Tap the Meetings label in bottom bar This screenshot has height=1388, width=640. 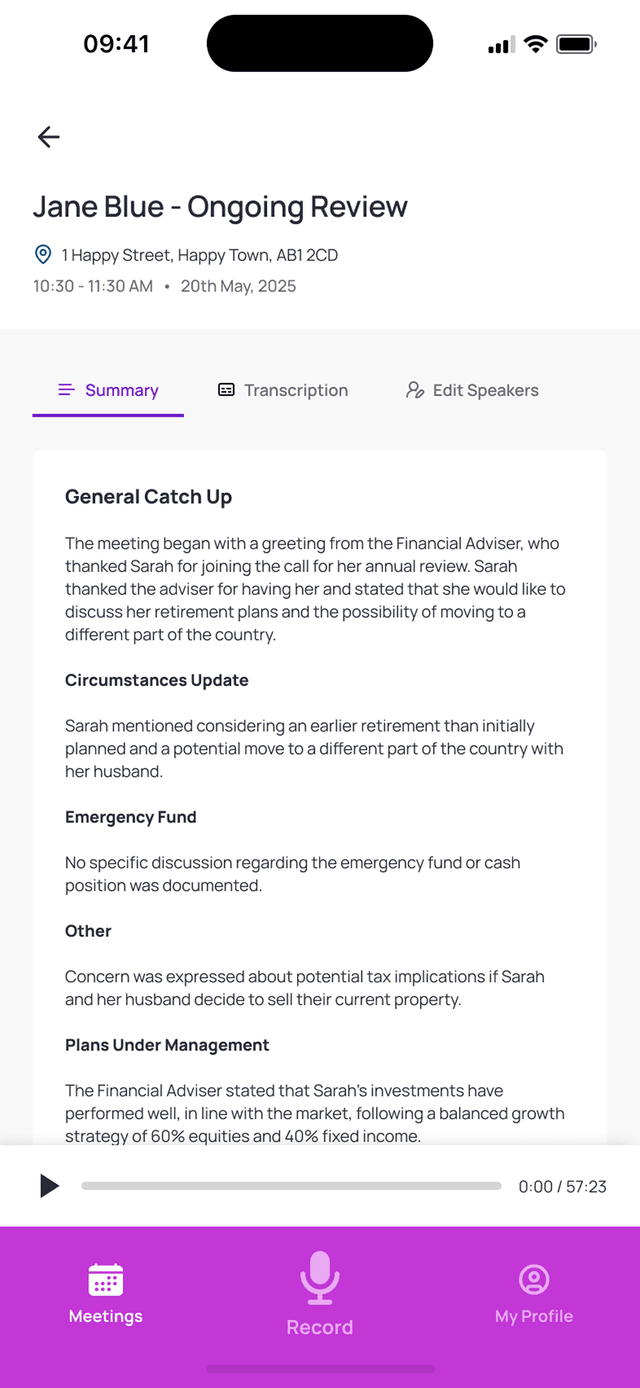105,1316
